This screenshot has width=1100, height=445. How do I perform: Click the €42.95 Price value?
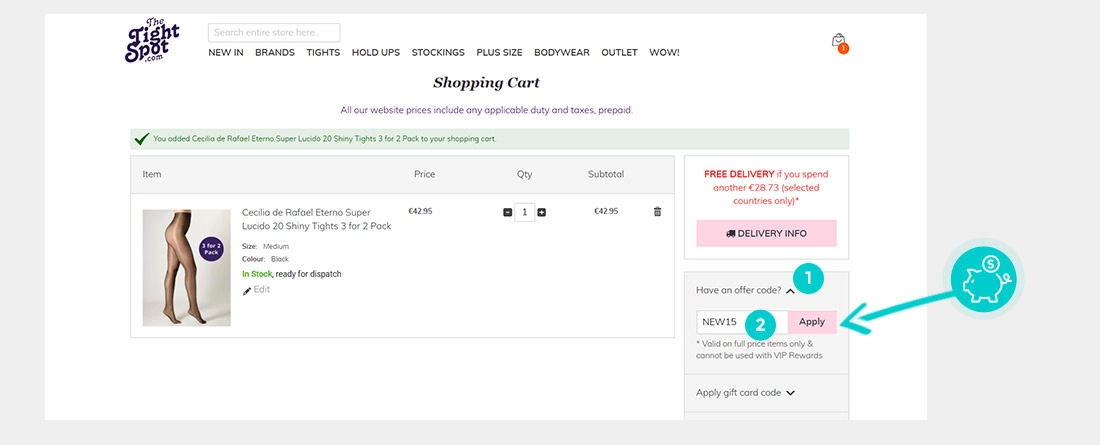420,211
